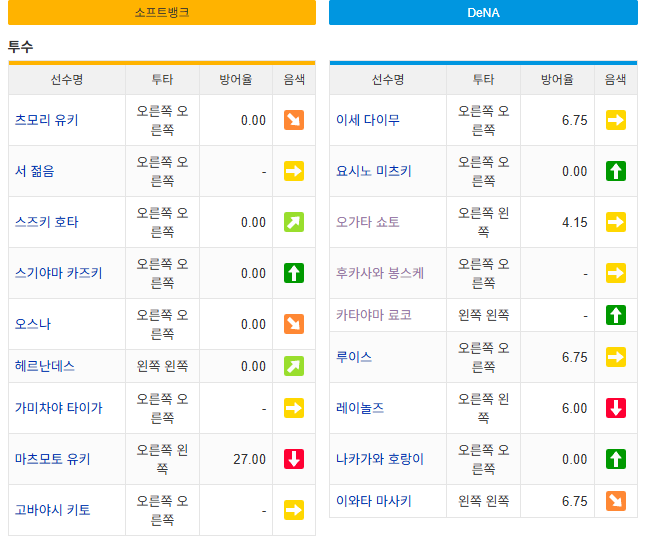Screen dimensions: 645x539
Task: Click the green up arrow for 스기야마 카즈키
Action: [294, 273]
